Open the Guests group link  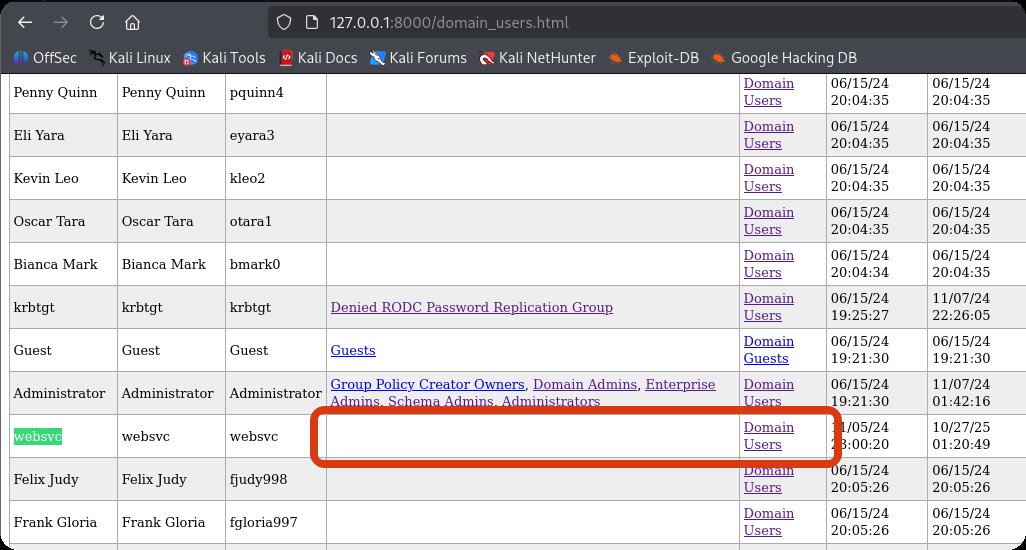coord(353,350)
